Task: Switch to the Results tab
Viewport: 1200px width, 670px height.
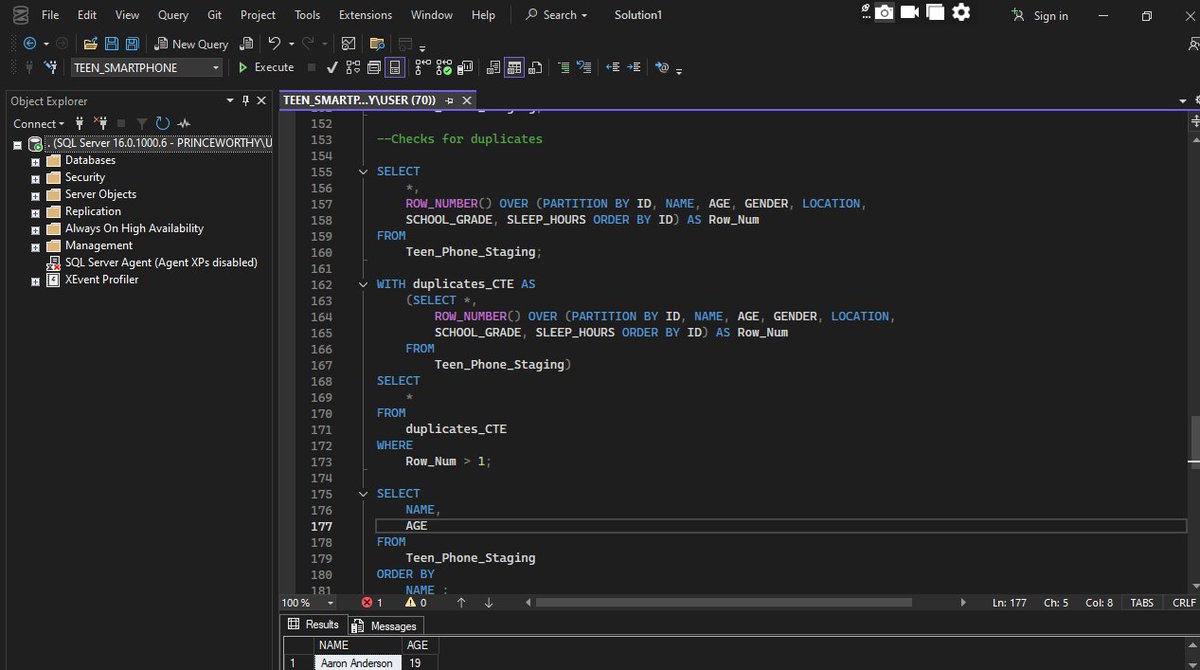Action: pos(313,624)
